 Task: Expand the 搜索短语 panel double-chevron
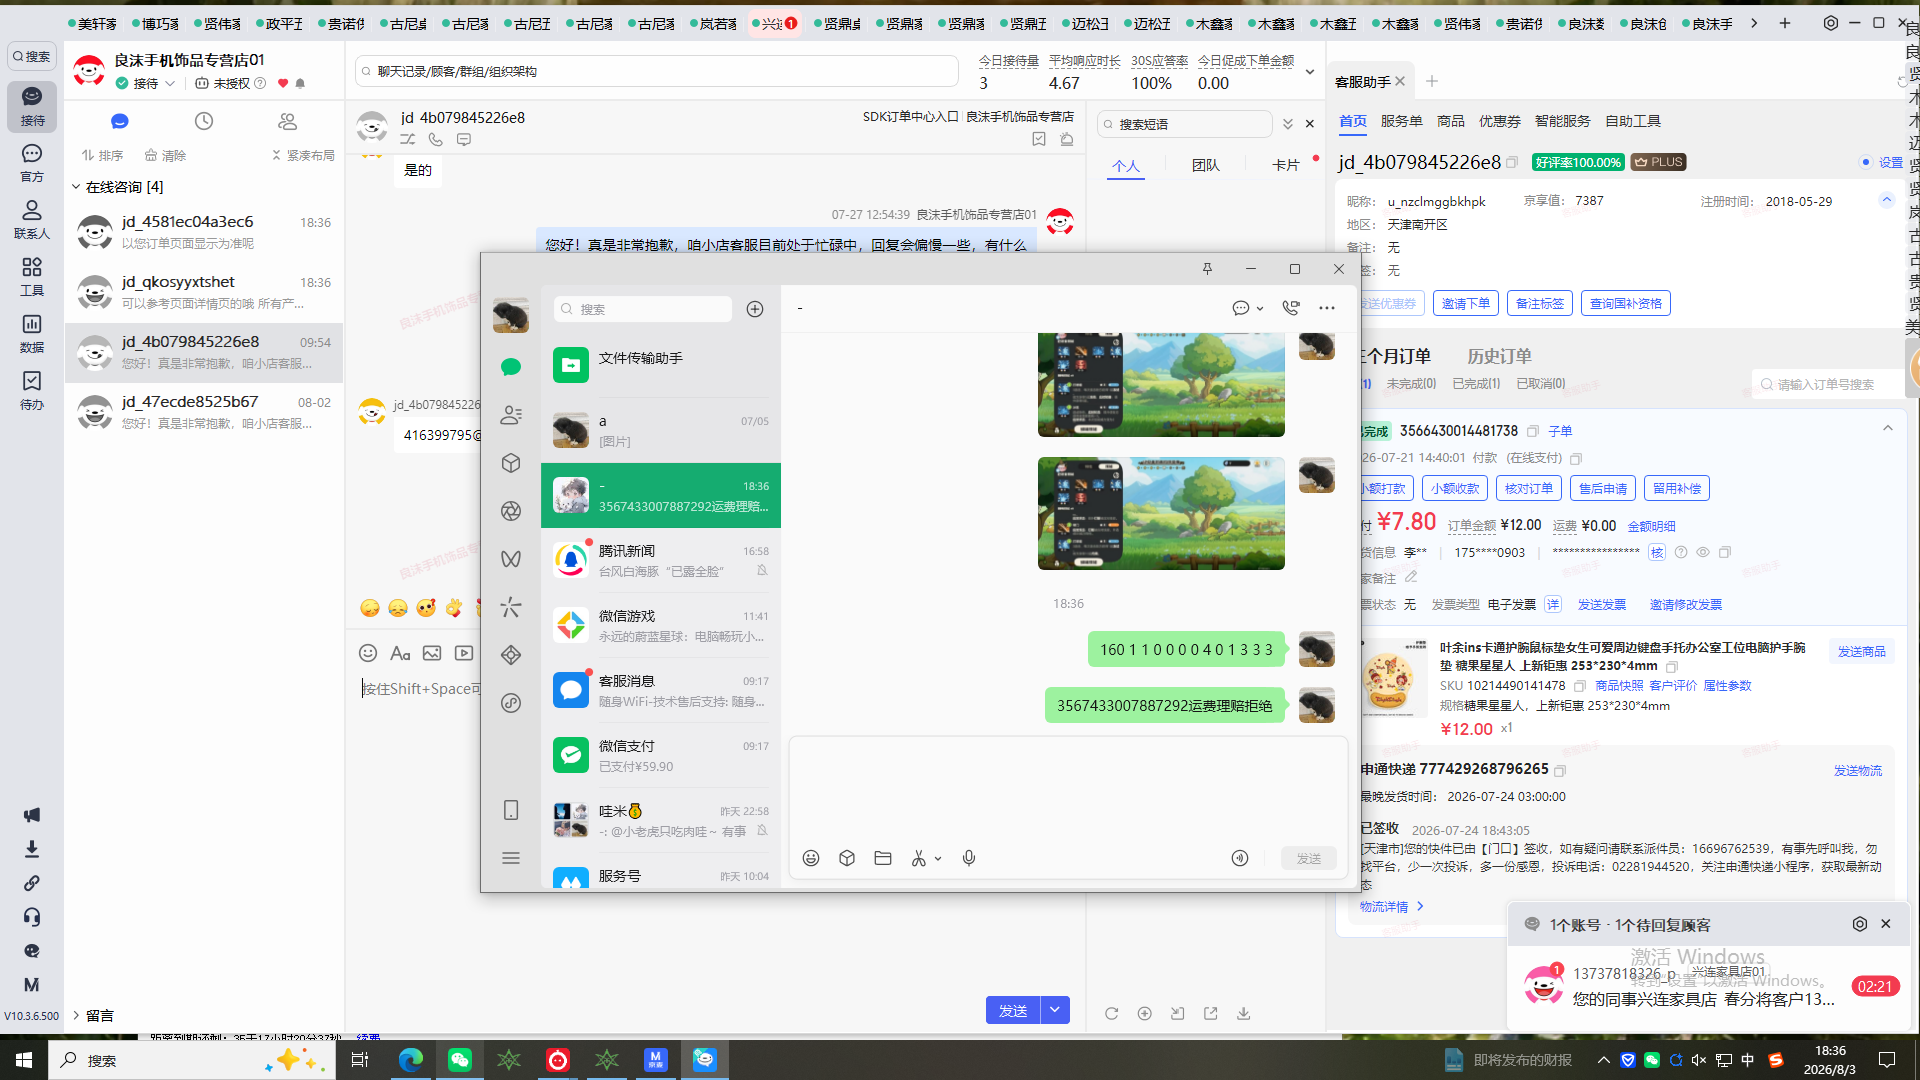pyautogui.click(x=1288, y=124)
